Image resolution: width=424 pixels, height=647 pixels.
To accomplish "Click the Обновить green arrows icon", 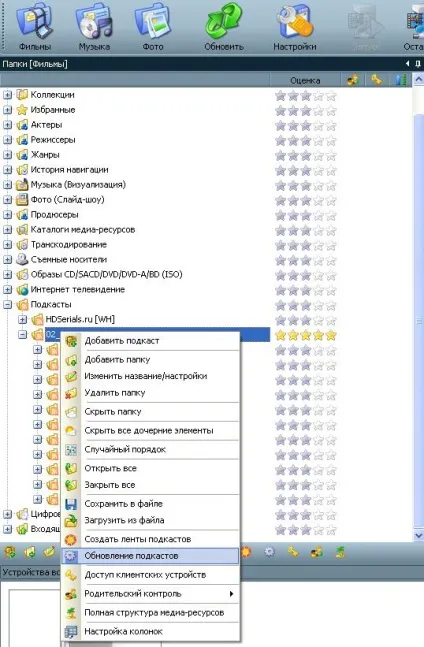I will pos(224,21).
